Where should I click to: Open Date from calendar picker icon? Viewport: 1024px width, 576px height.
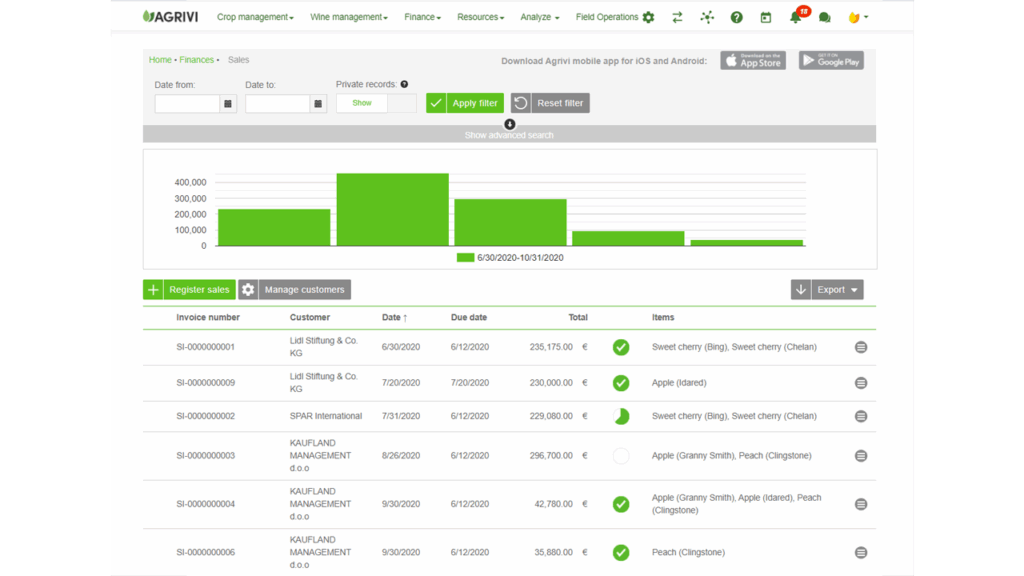[x=228, y=103]
